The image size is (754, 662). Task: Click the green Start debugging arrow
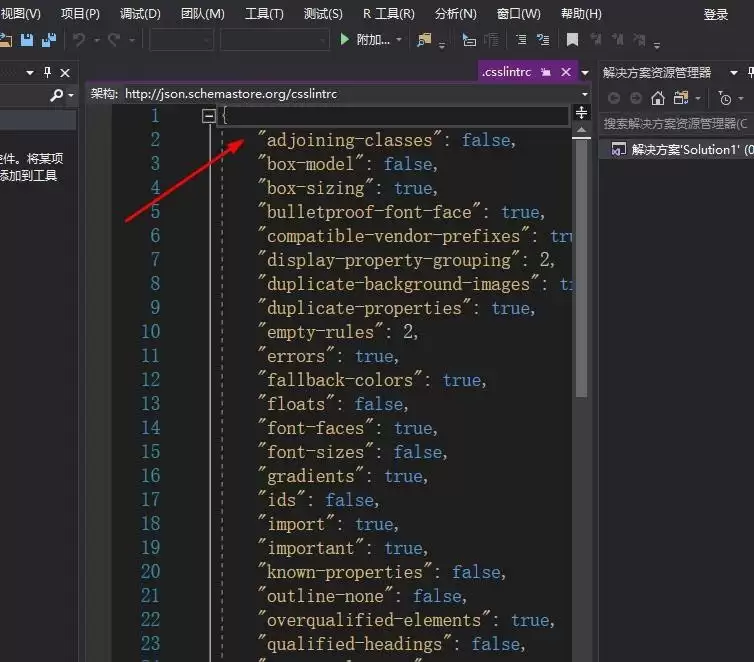click(x=345, y=40)
